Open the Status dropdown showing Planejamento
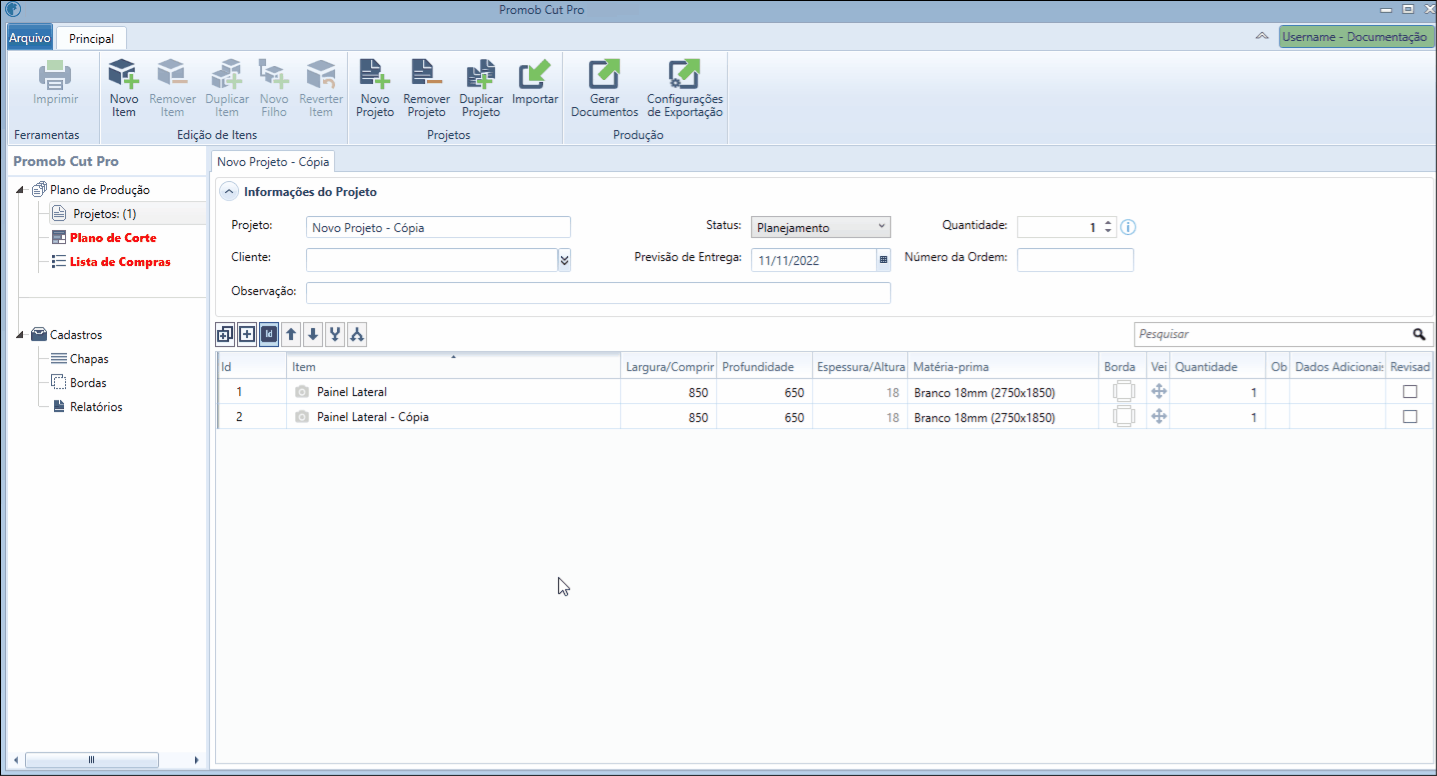This screenshot has height=776, width=1437. coord(821,227)
